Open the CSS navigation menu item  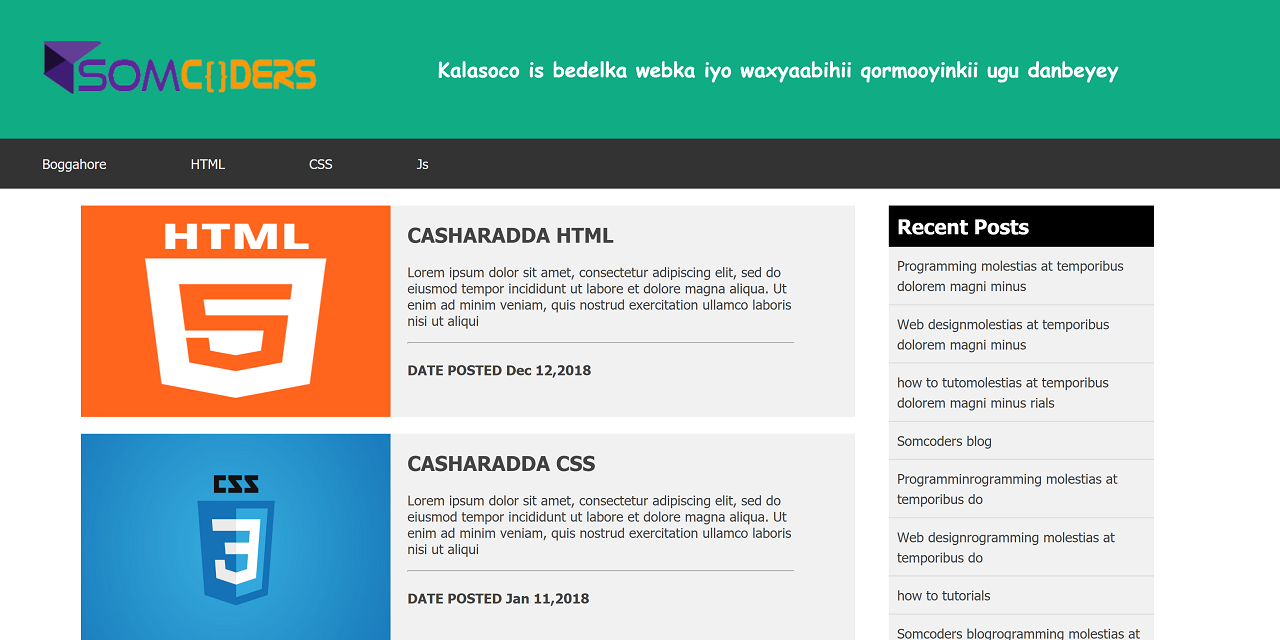pos(320,163)
